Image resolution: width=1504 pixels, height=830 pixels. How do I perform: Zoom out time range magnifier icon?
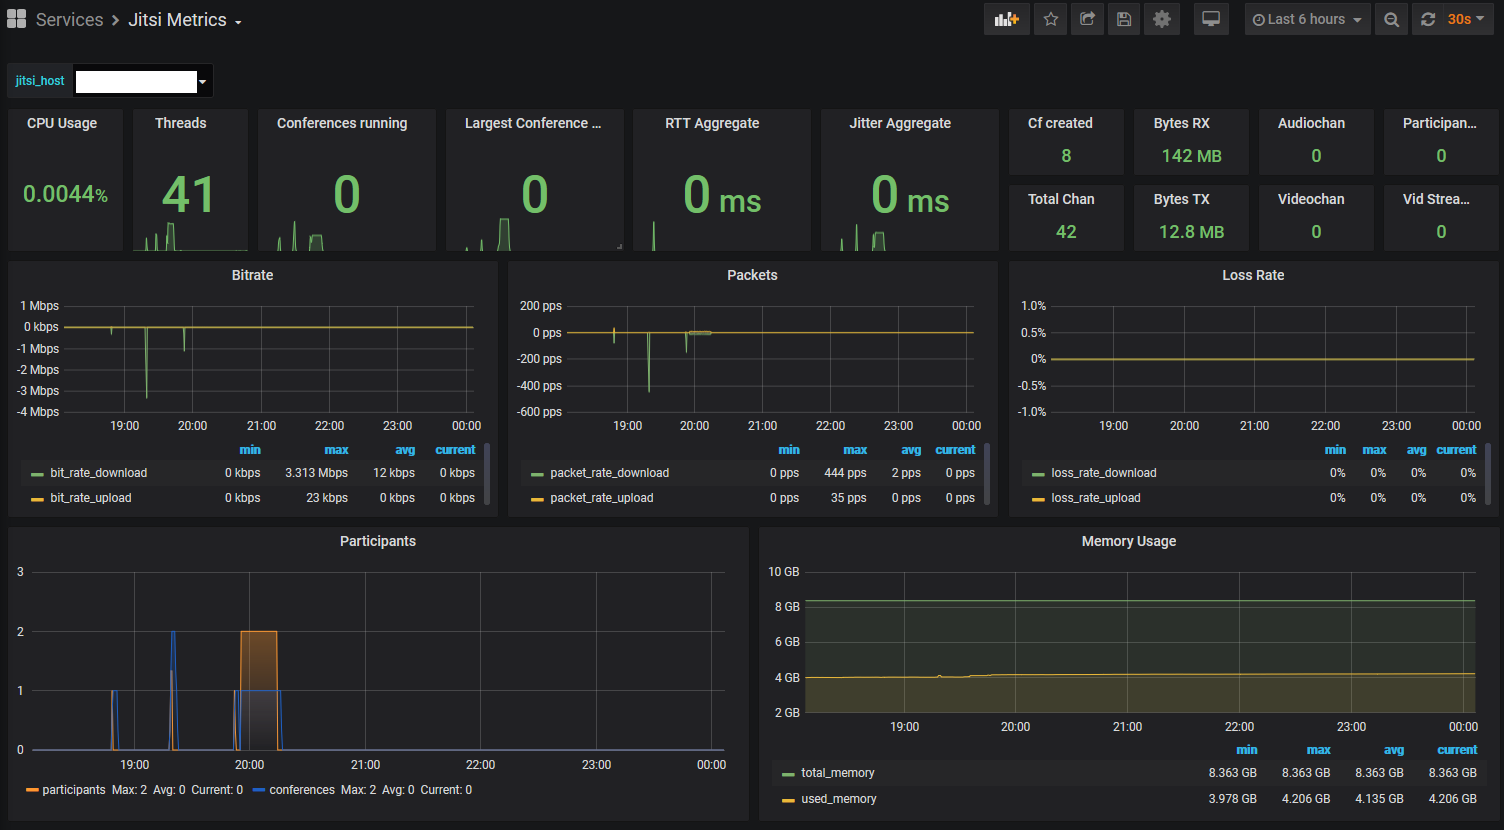click(1391, 19)
